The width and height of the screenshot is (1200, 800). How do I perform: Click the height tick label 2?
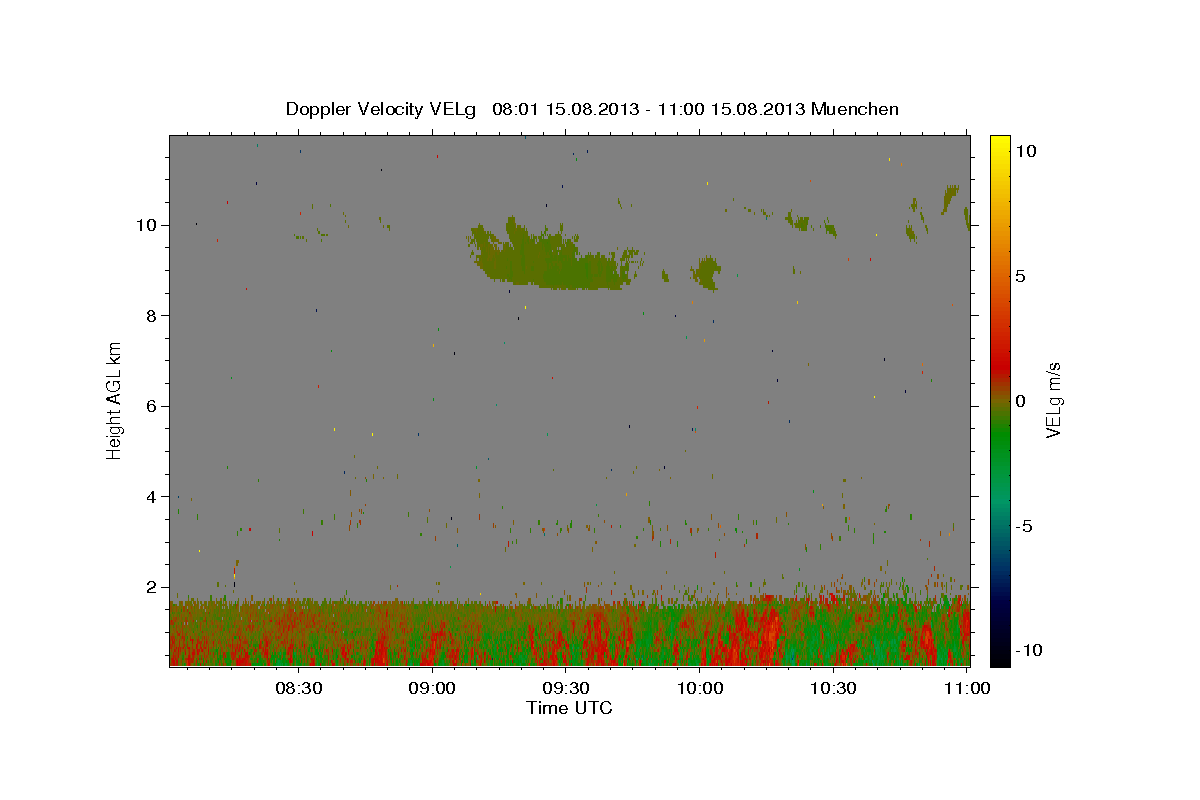(x=152, y=587)
